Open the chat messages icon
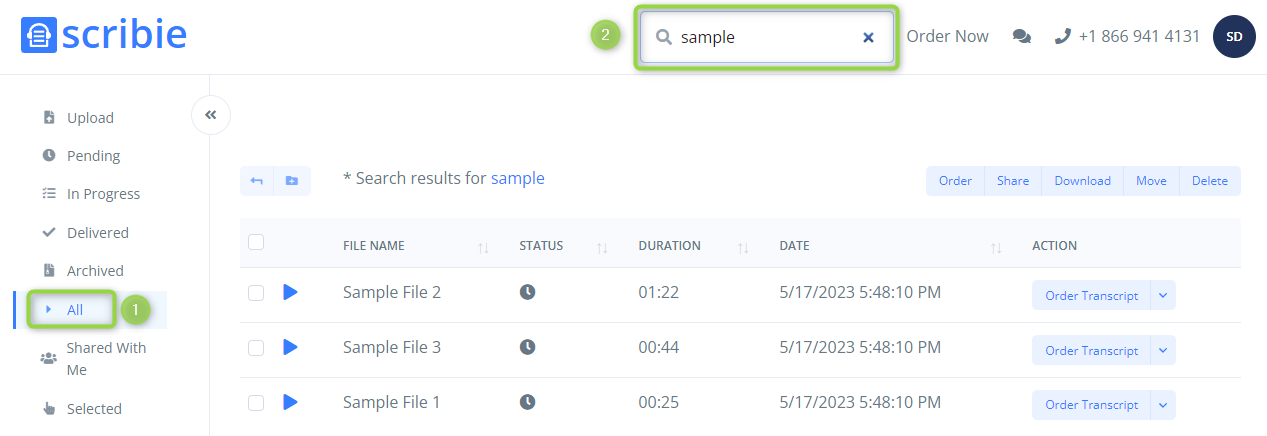The image size is (1267, 436). point(1021,37)
